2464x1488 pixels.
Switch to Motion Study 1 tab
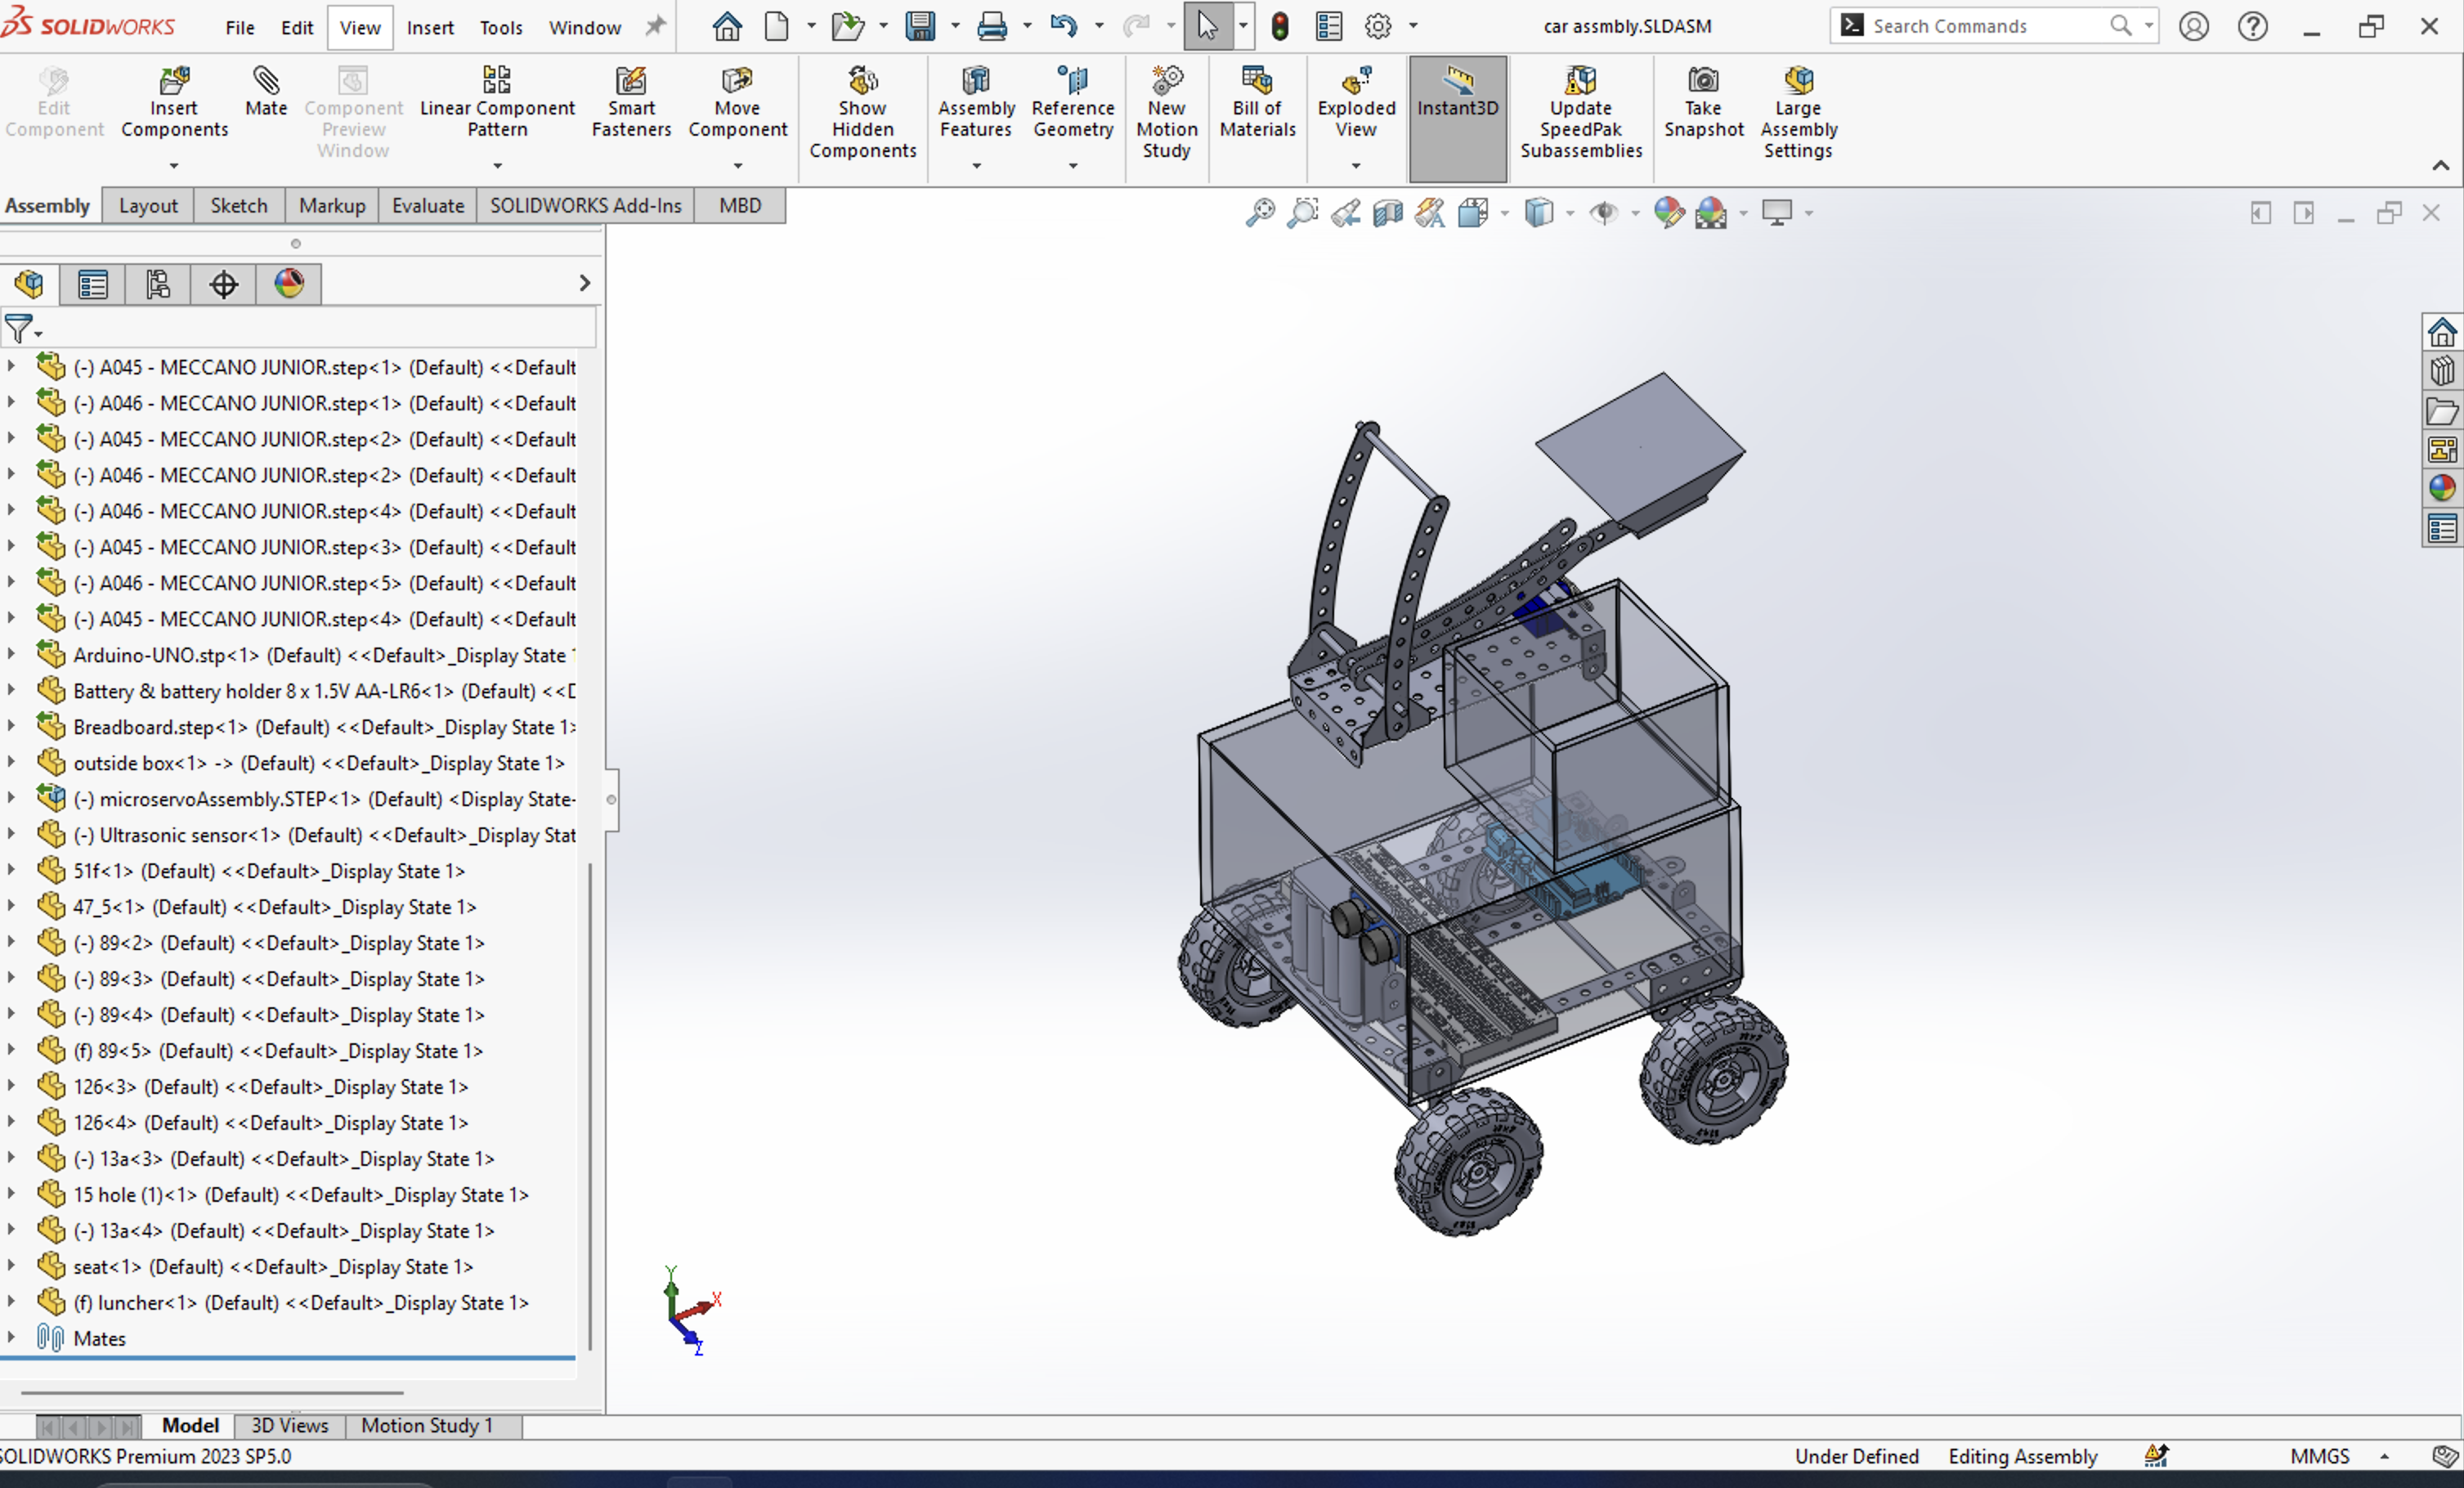427,1425
